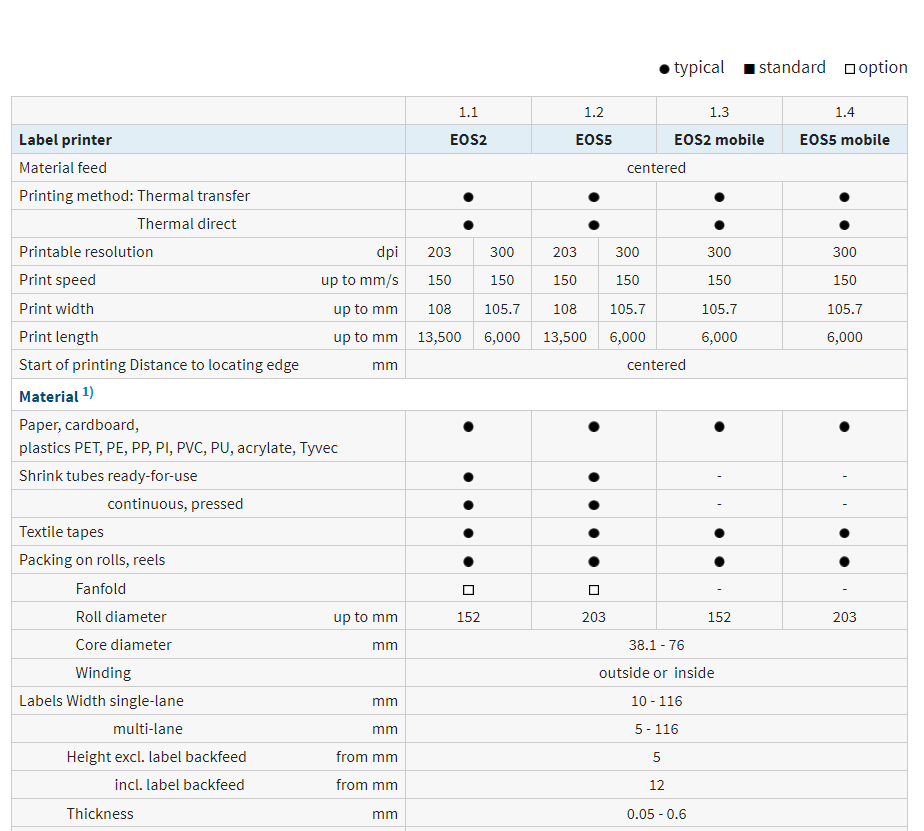Viewport: 924px width, 831px height.
Task: Click the "EOS5 mobile" column header
Action: 844,140
